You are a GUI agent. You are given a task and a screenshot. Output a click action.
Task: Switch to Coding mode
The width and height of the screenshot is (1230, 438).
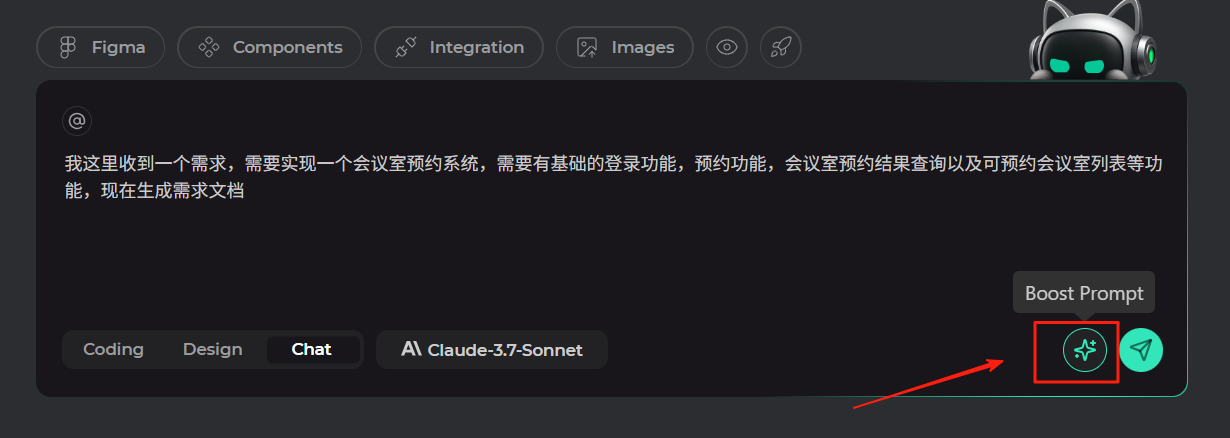coord(113,349)
